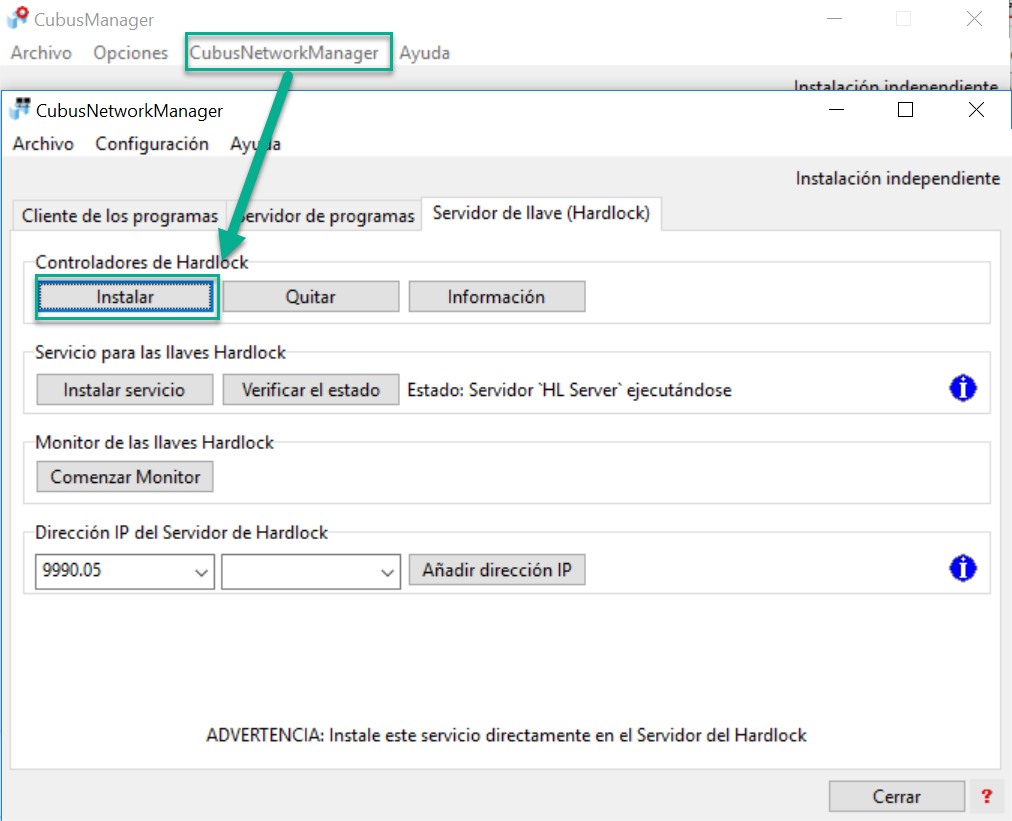Click the Añadir dirección IP button
Viewport: 1012px width, 821px height.
pos(497,570)
